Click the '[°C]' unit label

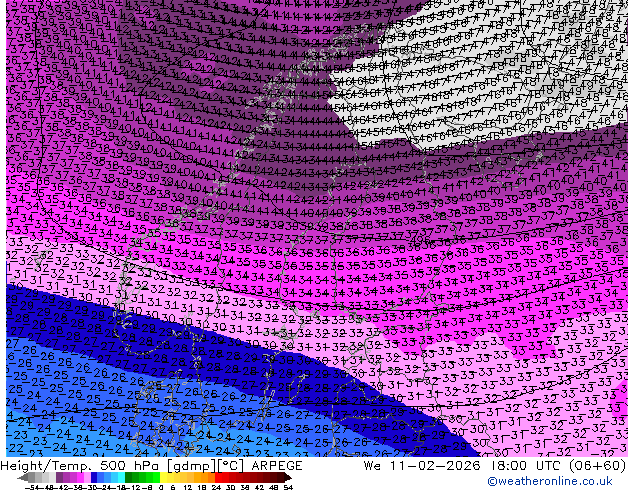[231, 466]
